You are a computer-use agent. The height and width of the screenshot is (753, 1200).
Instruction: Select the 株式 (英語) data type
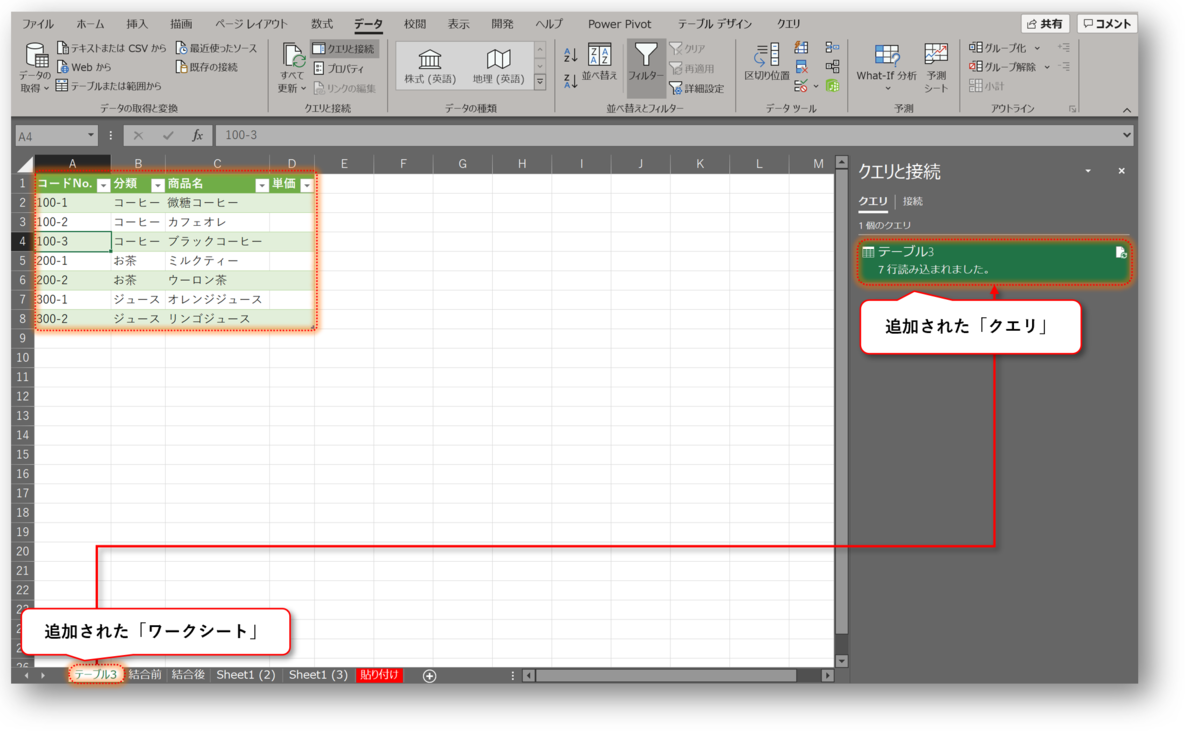tap(432, 65)
